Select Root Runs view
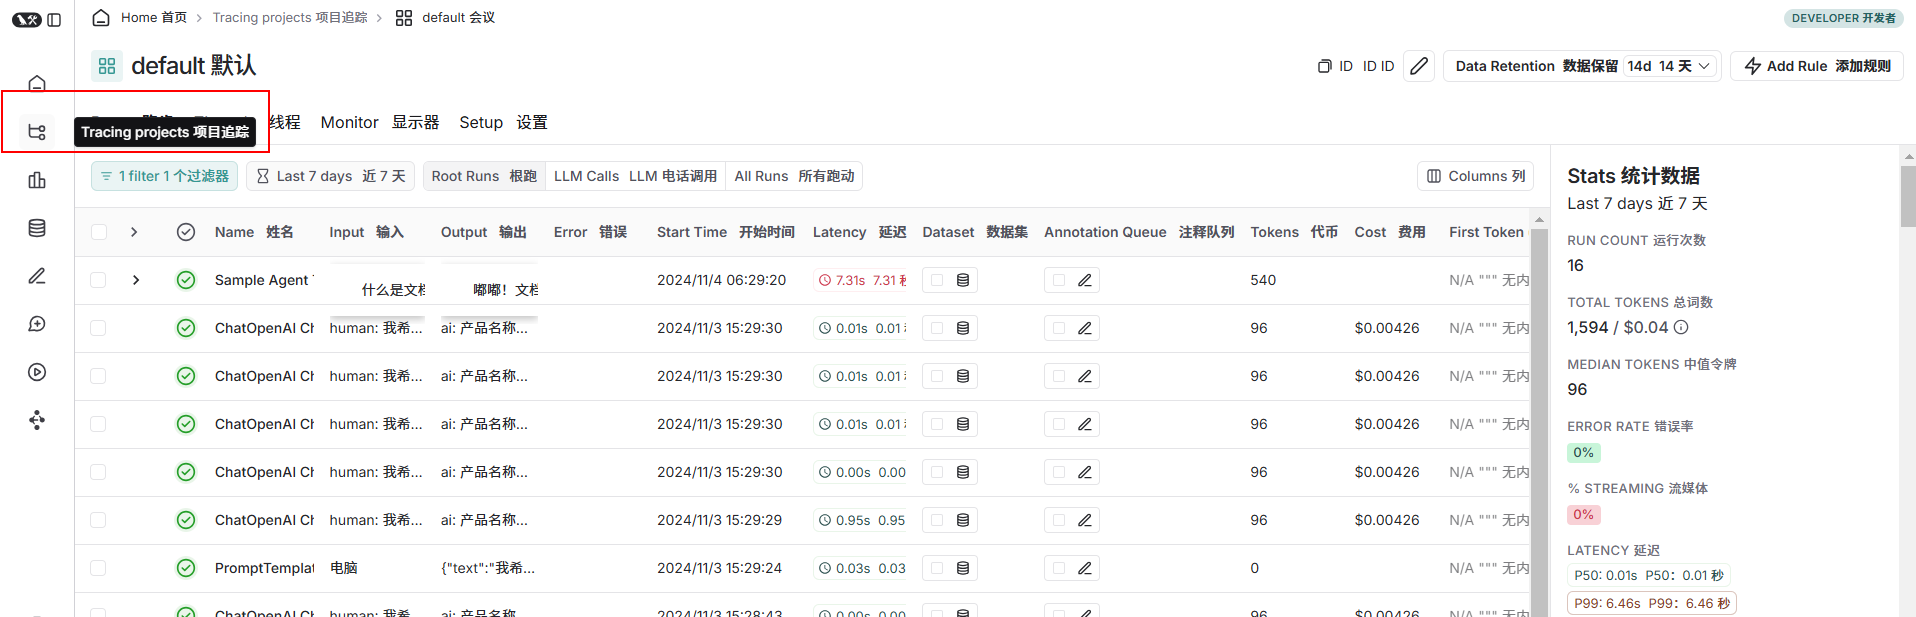1916x617 pixels. click(484, 176)
